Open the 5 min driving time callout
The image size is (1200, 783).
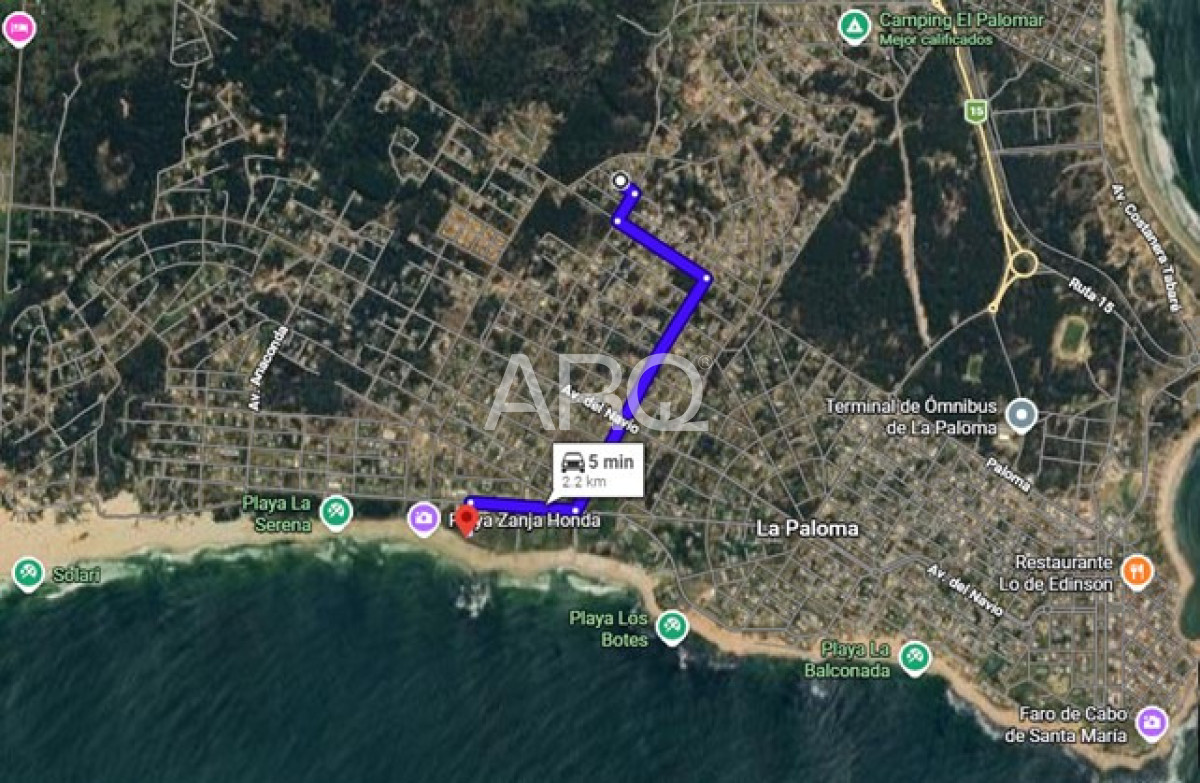pyautogui.click(x=598, y=470)
